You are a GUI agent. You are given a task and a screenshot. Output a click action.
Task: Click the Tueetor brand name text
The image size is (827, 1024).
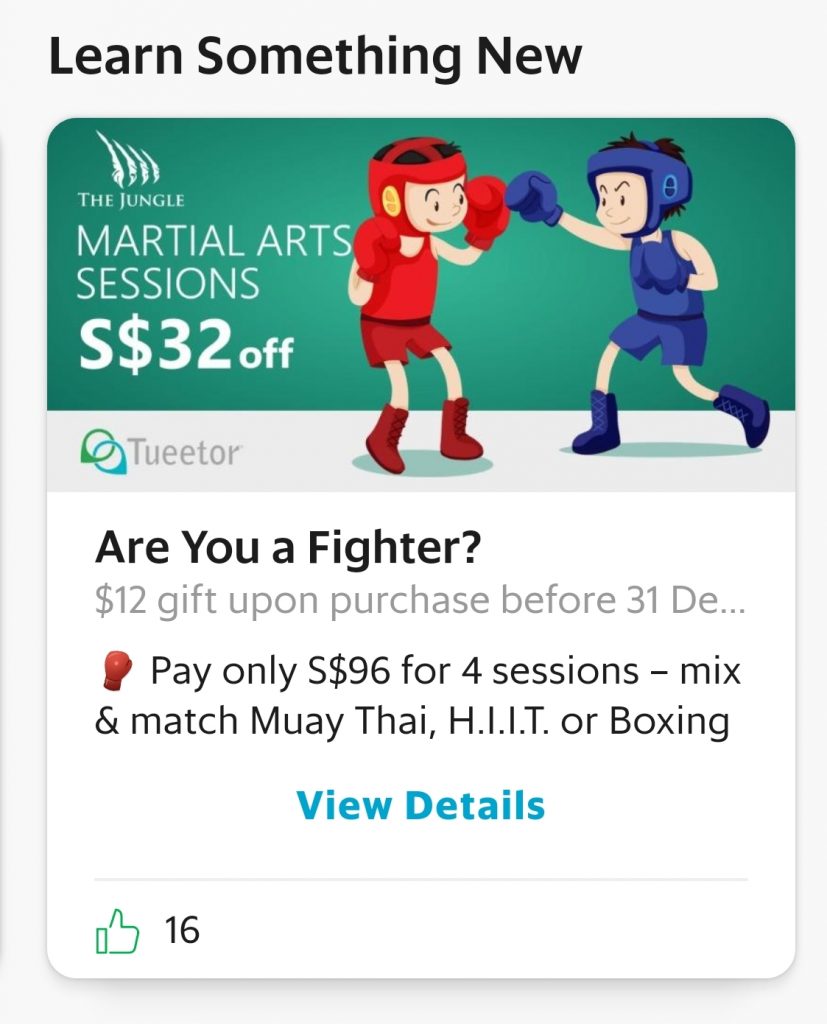click(x=186, y=453)
